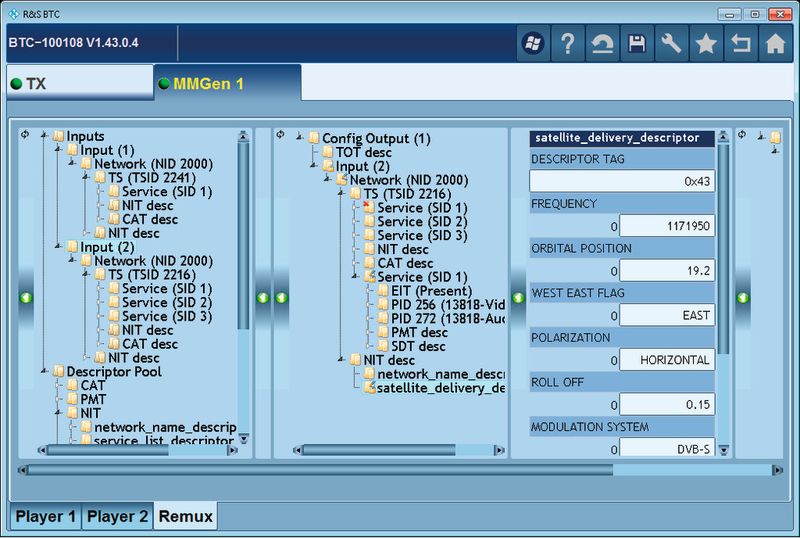Screen dimensions: 800x538
Task: Click the TOT desc folder icon
Action: [x=328, y=152]
